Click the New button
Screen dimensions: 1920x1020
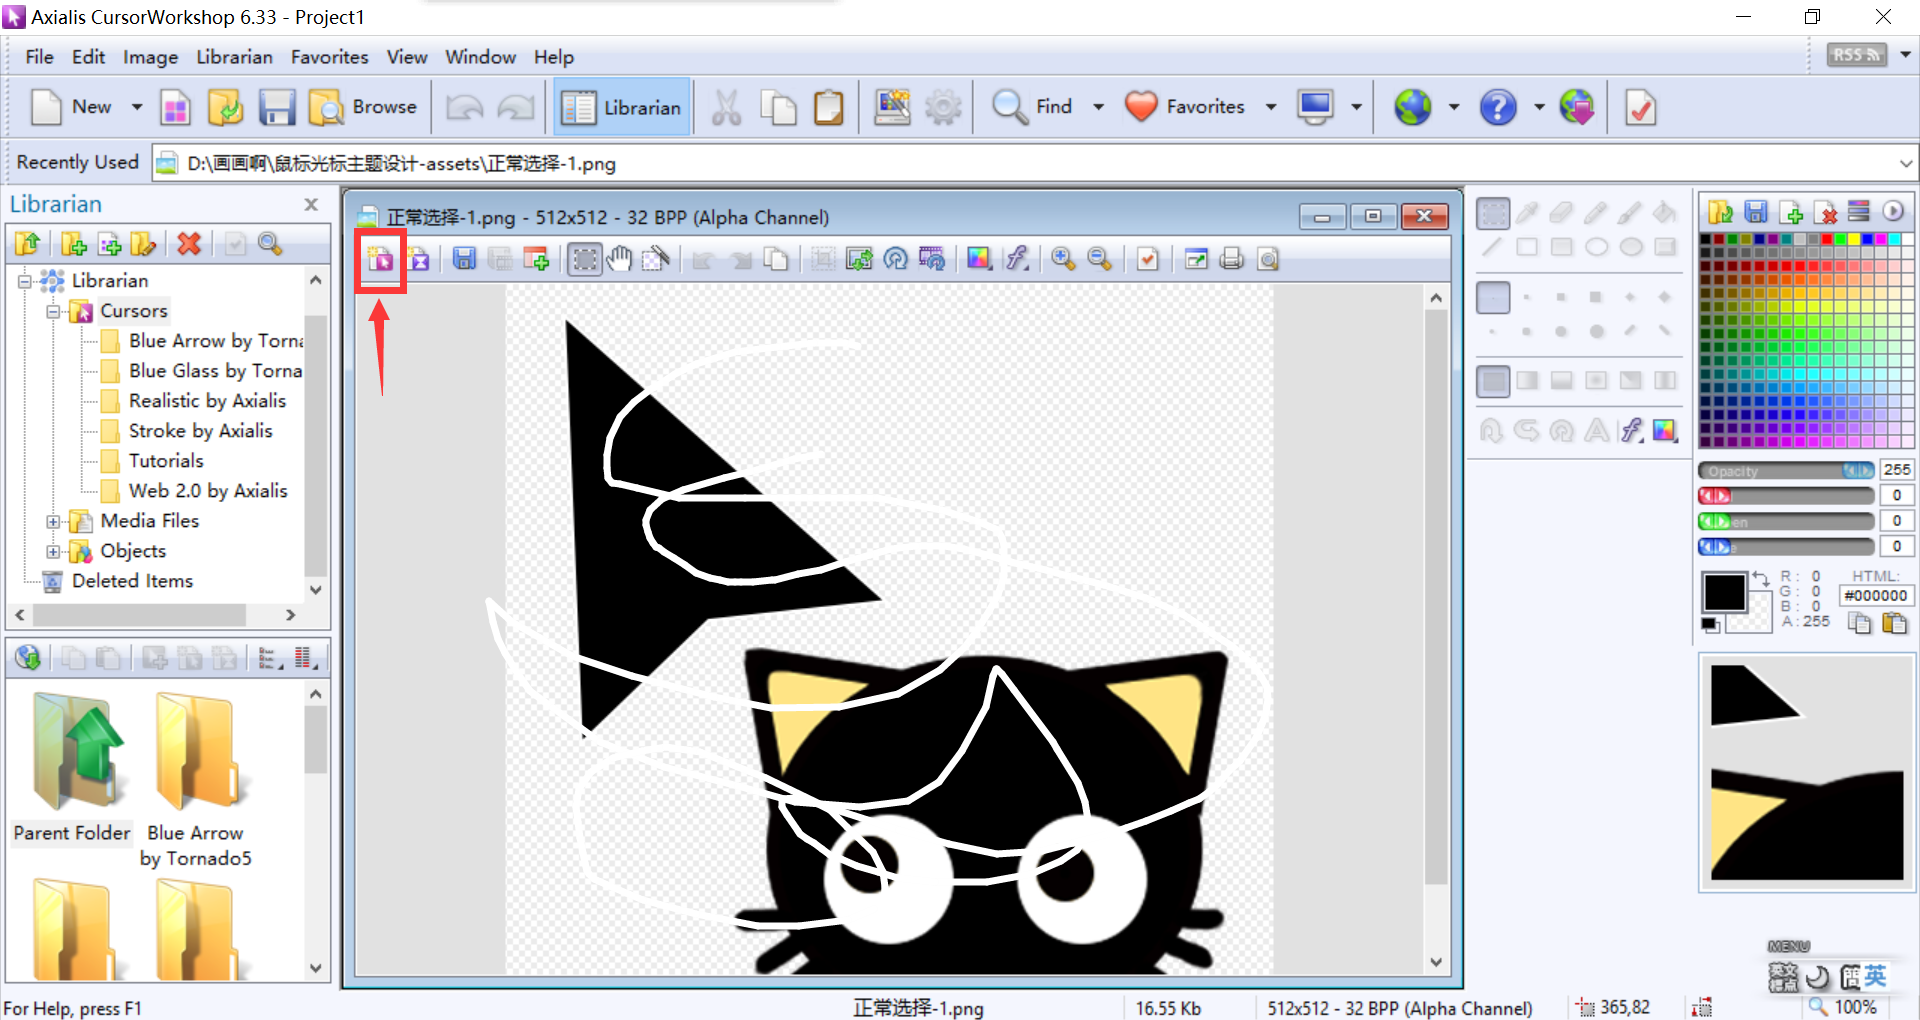72,107
